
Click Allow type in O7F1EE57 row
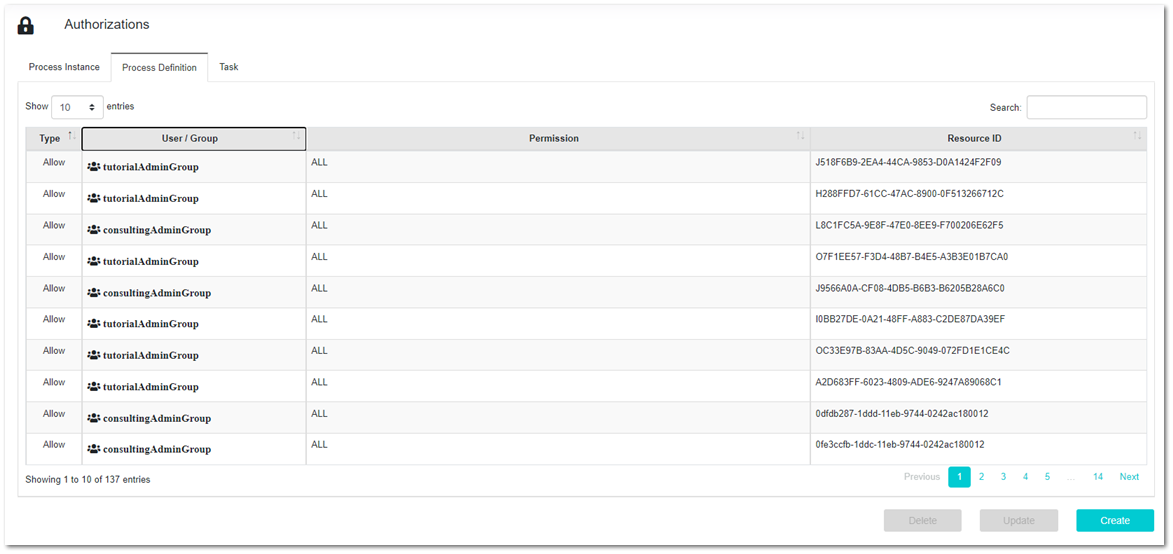54,256
